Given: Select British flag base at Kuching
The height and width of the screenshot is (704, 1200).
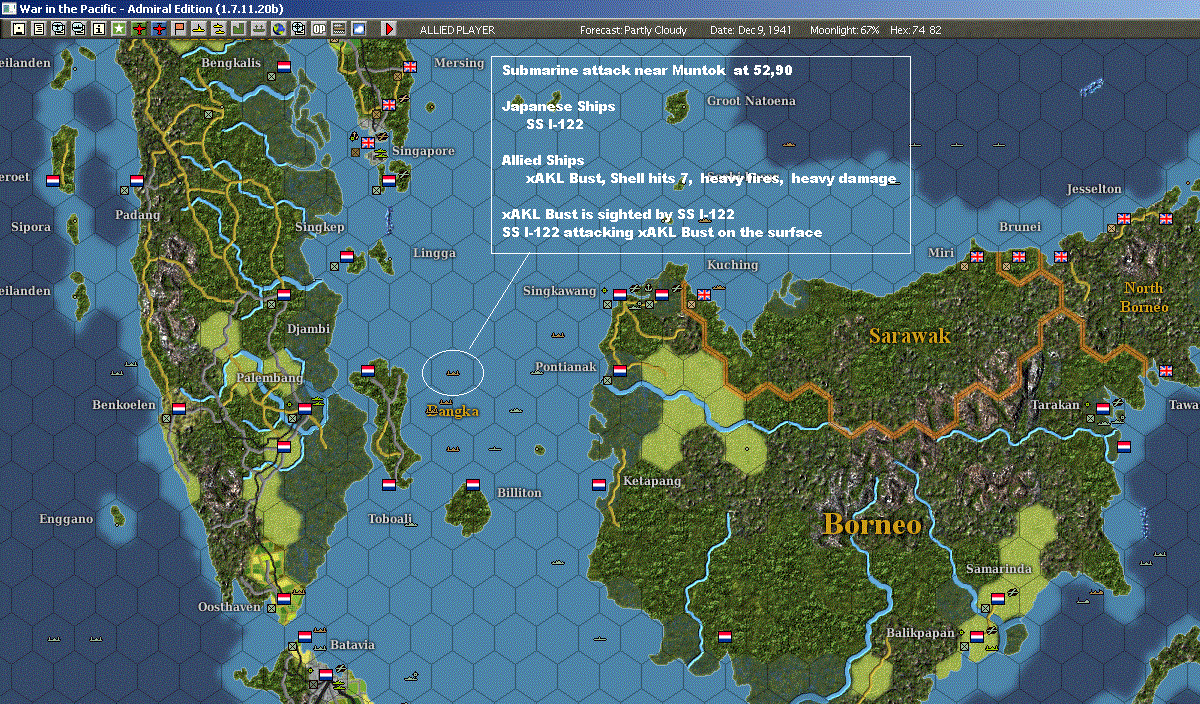Looking at the screenshot, I should 703,294.
